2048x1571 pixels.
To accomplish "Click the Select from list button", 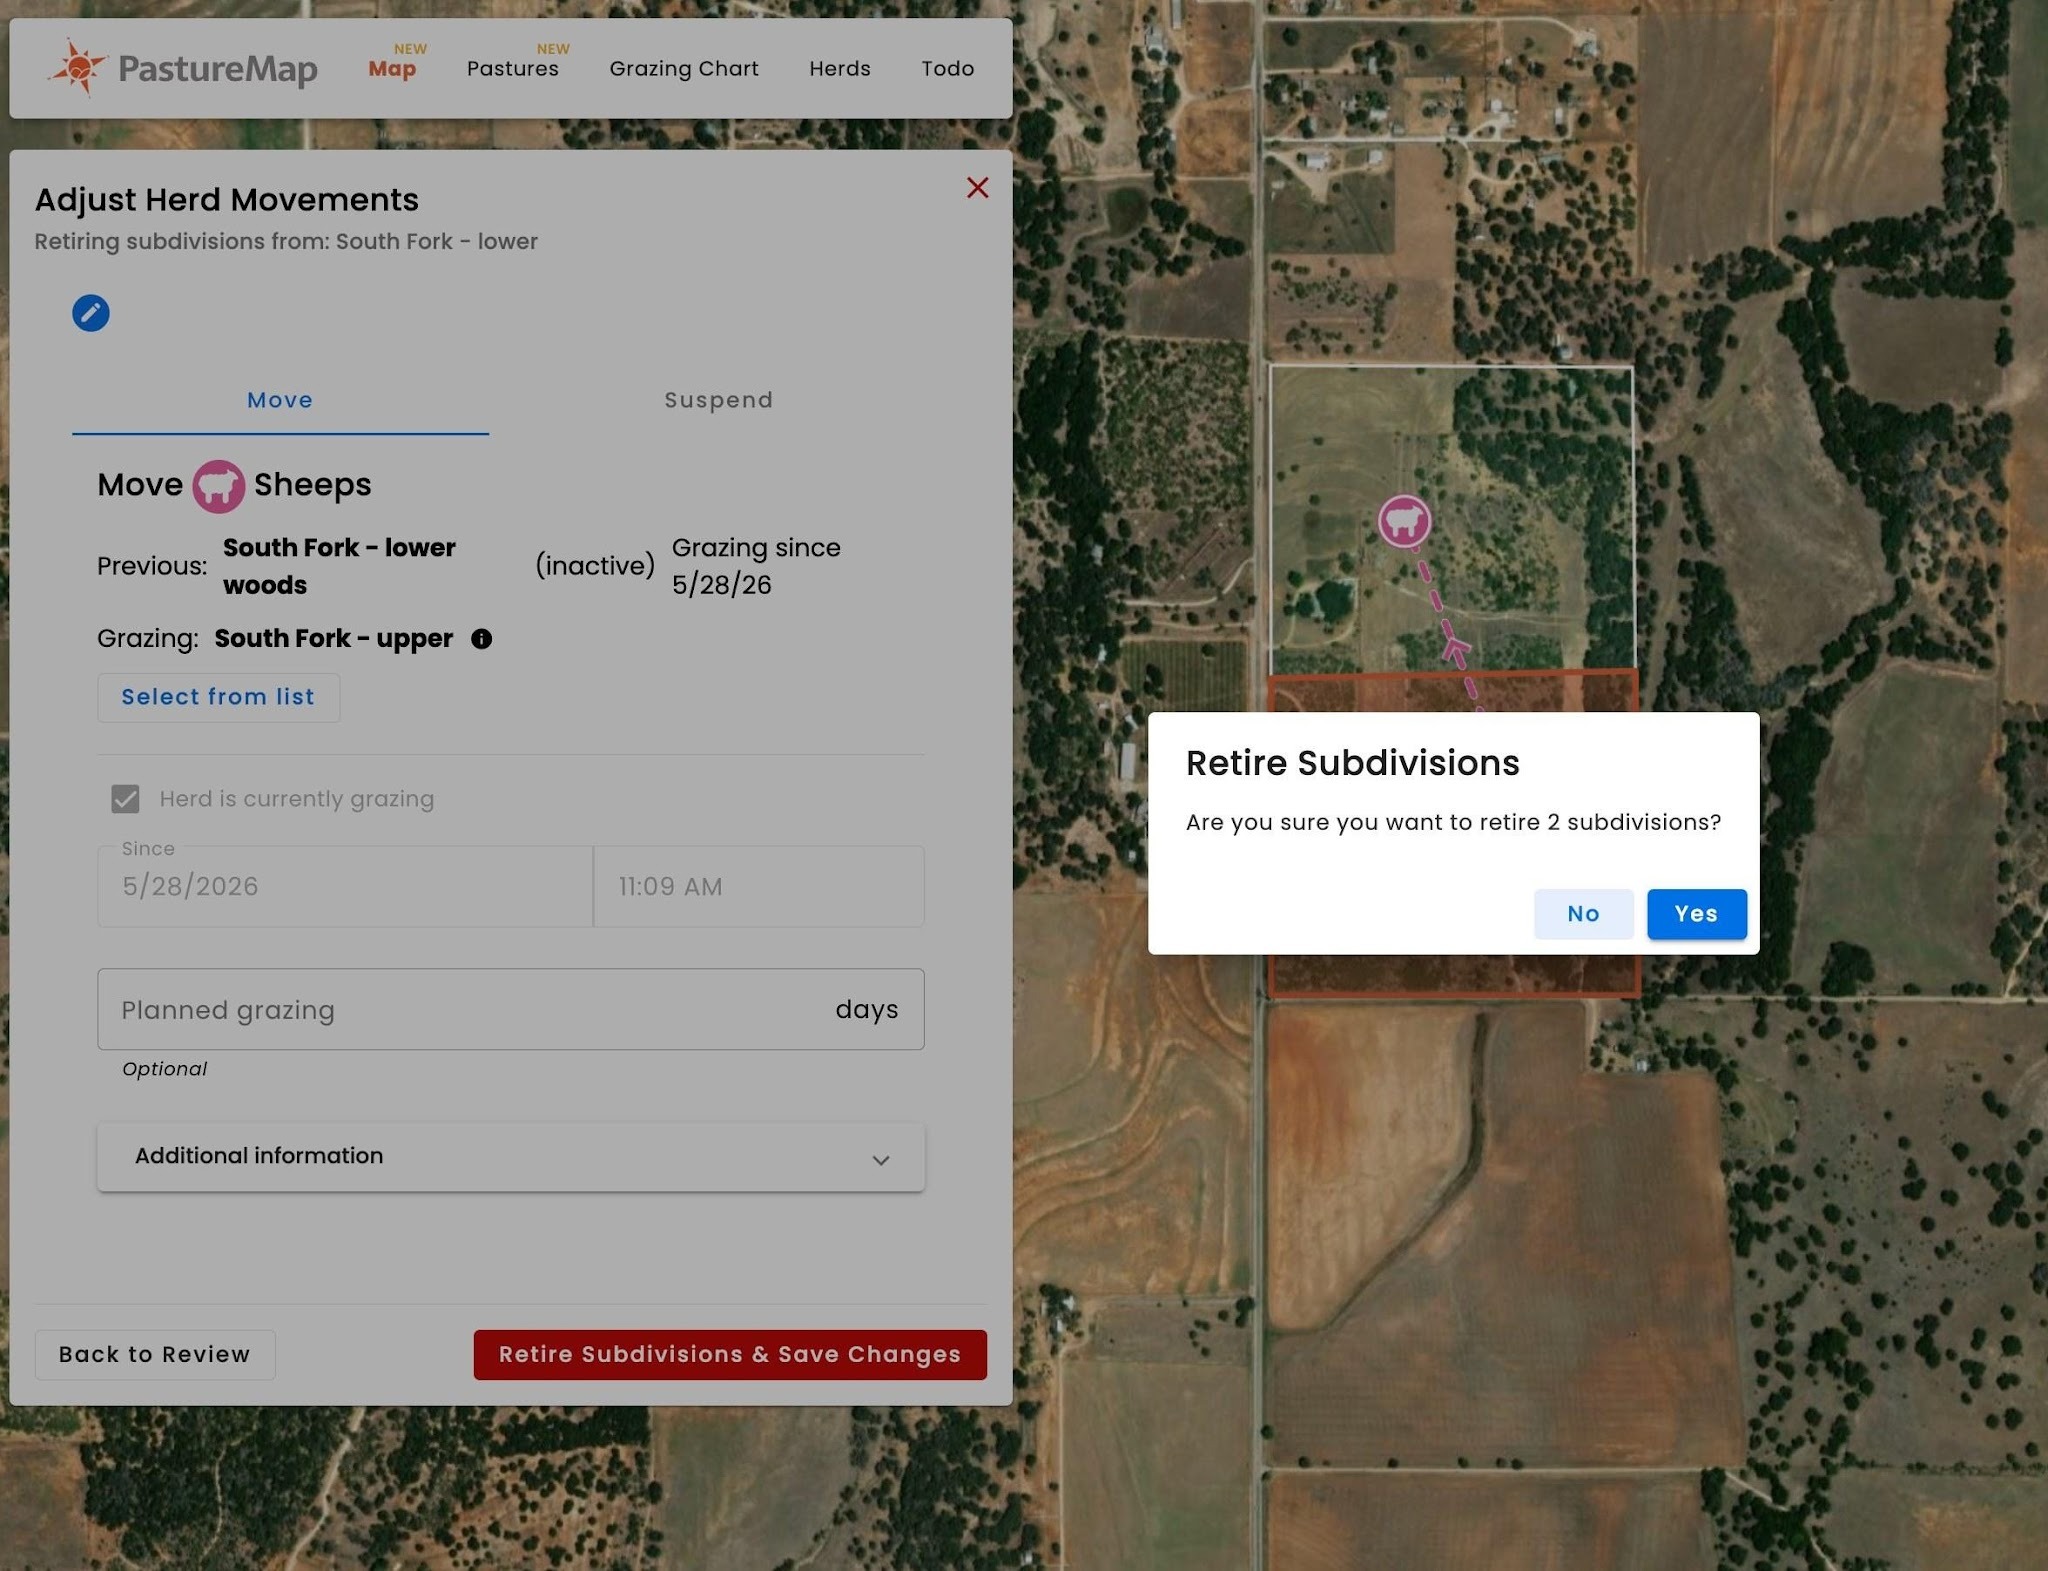I will pyautogui.click(x=218, y=697).
